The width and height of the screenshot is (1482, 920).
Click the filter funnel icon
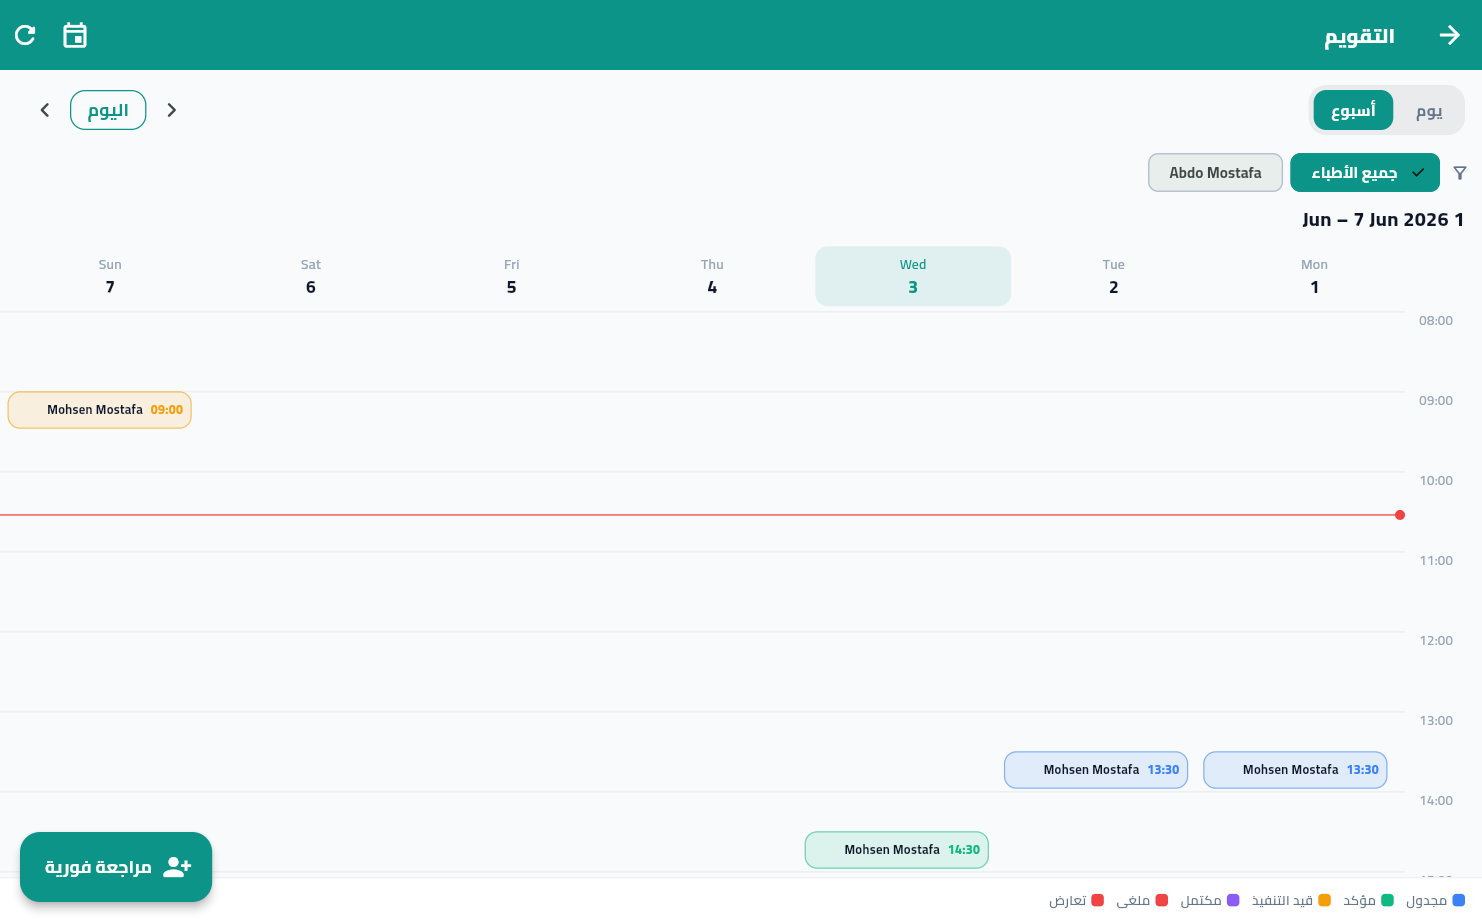click(1460, 173)
